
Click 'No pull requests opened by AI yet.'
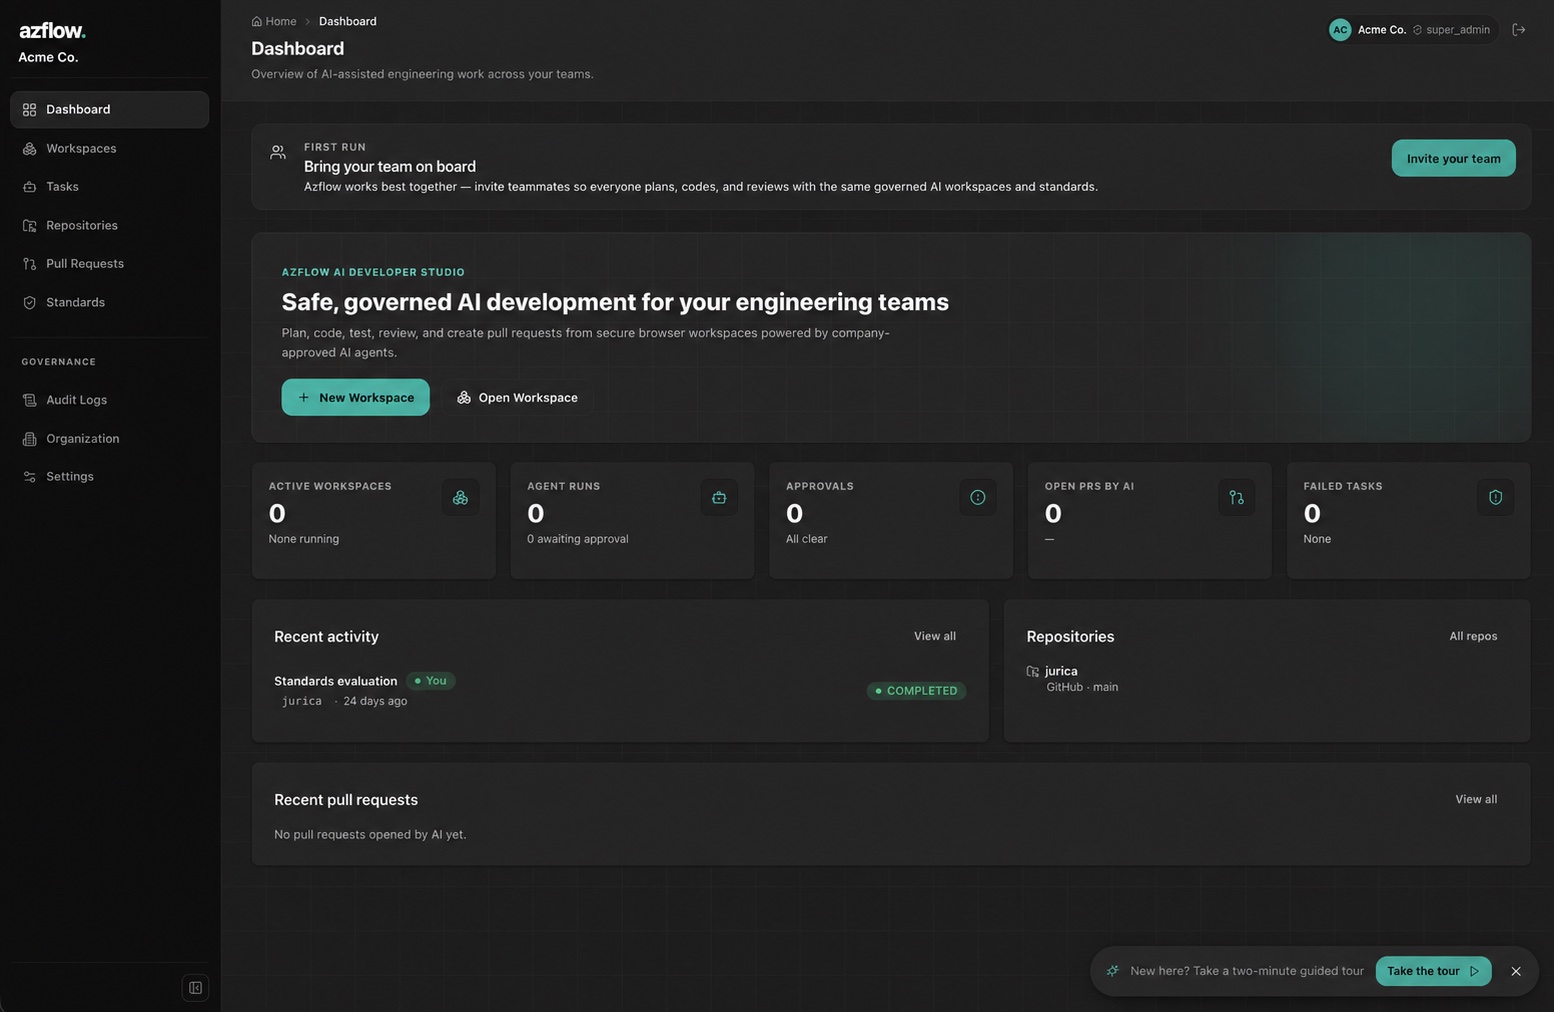point(370,834)
